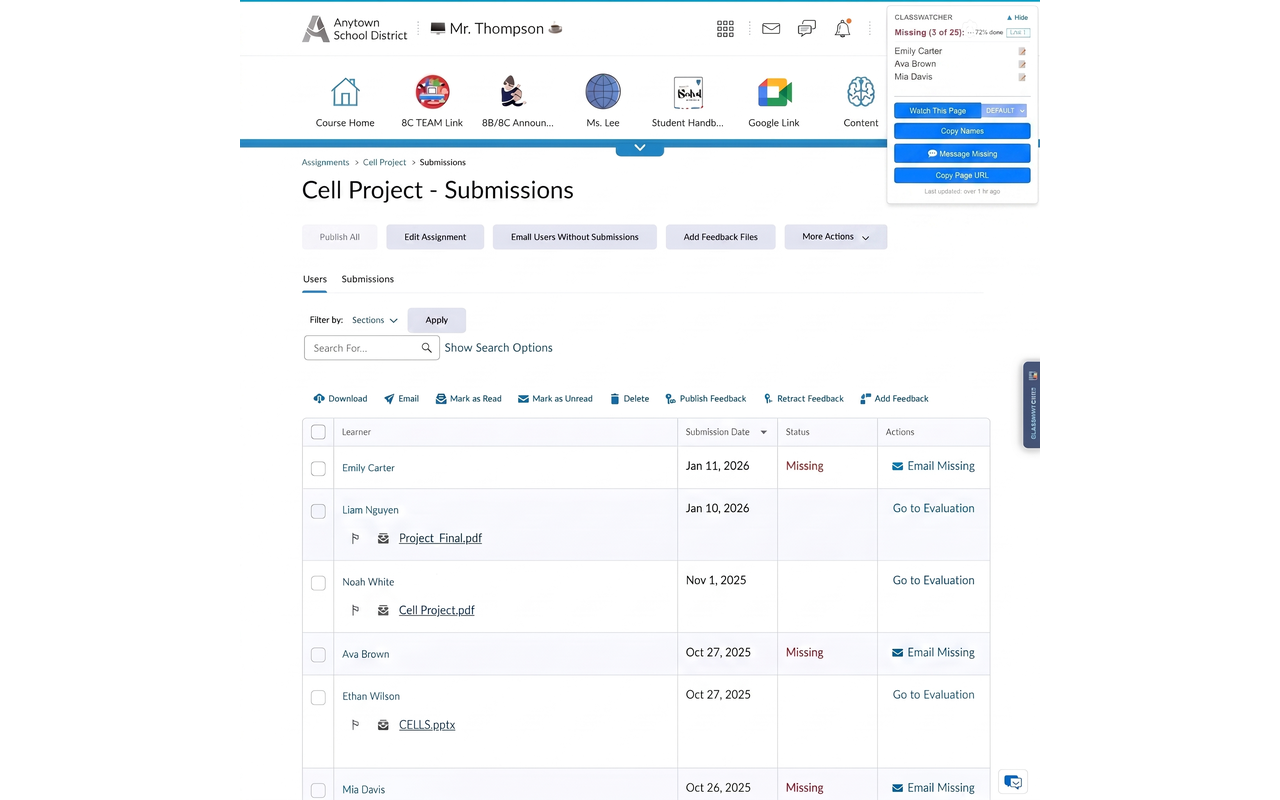Open the Student Handbook icon
The image size is (1280, 800).
coord(688,93)
